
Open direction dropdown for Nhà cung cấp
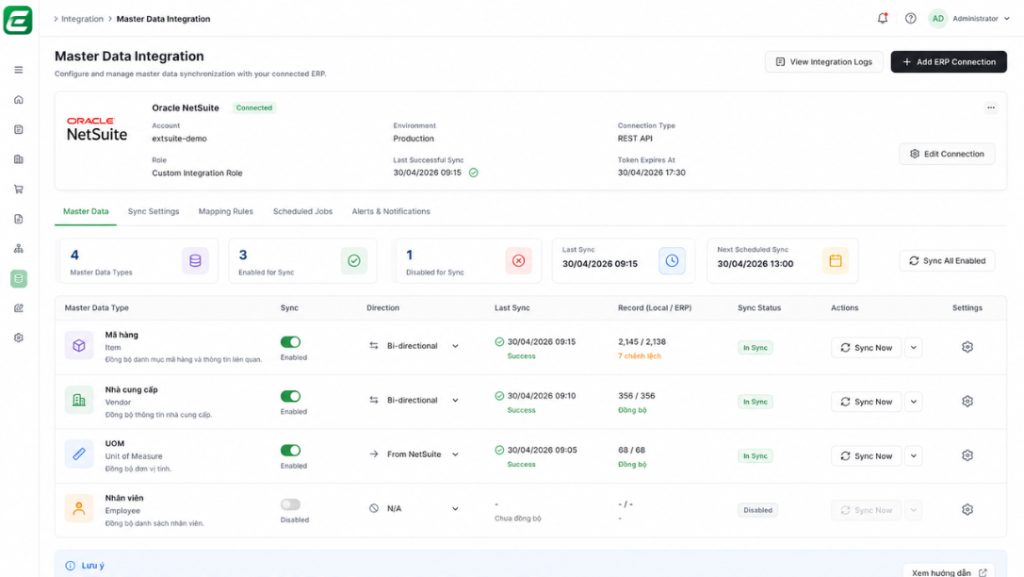click(x=414, y=400)
